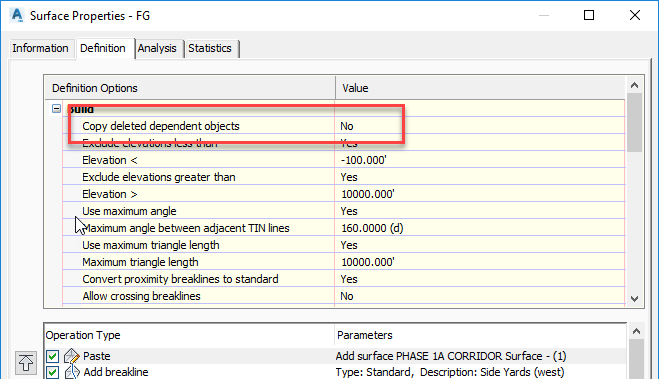Click the definition options scroll down arrow

tap(635, 299)
